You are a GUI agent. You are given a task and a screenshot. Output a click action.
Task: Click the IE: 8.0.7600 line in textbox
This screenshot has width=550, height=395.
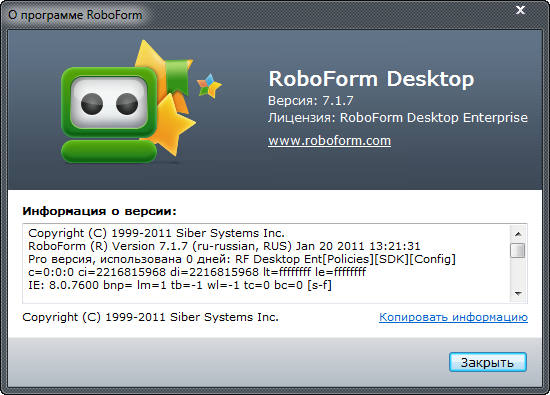(180, 285)
